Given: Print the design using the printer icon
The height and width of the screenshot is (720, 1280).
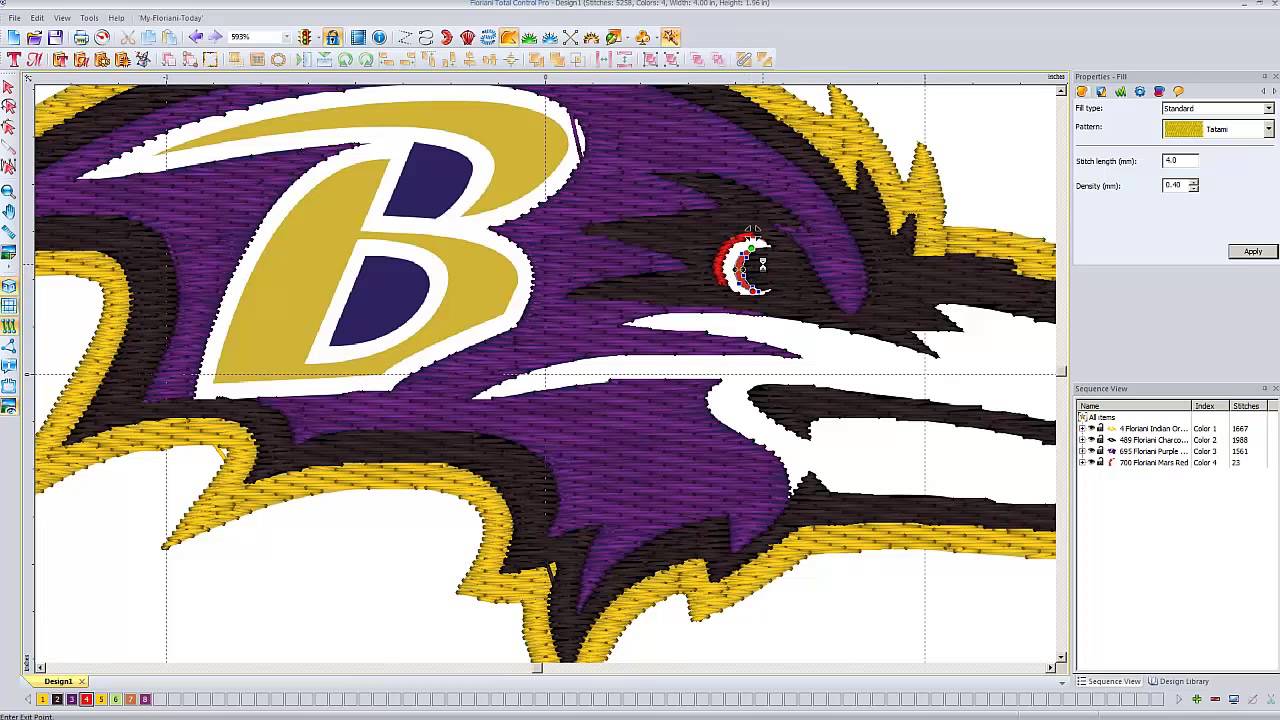Looking at the screenshot, I should pos(81,37).
